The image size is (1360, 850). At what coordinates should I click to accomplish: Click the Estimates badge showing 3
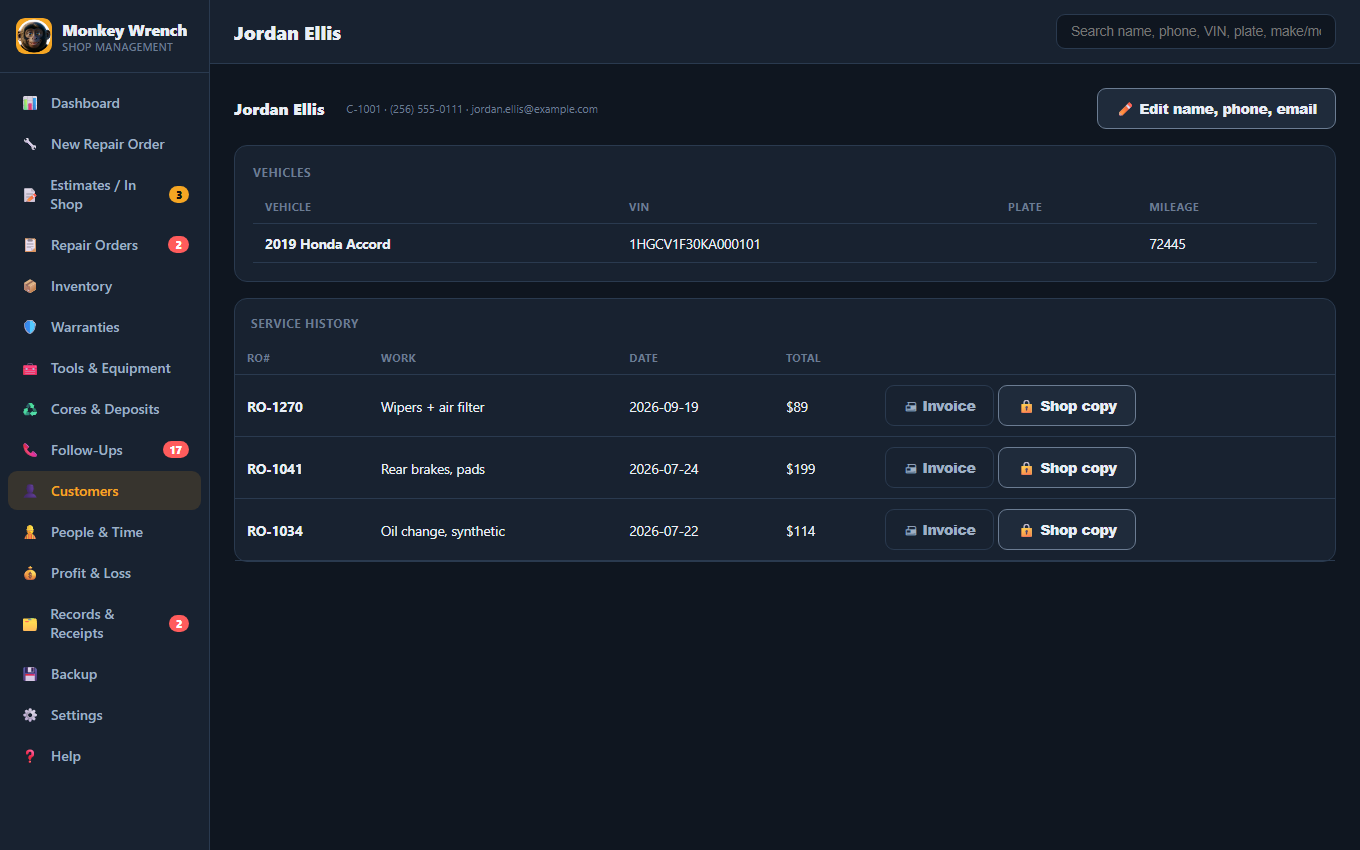(179, 195)
